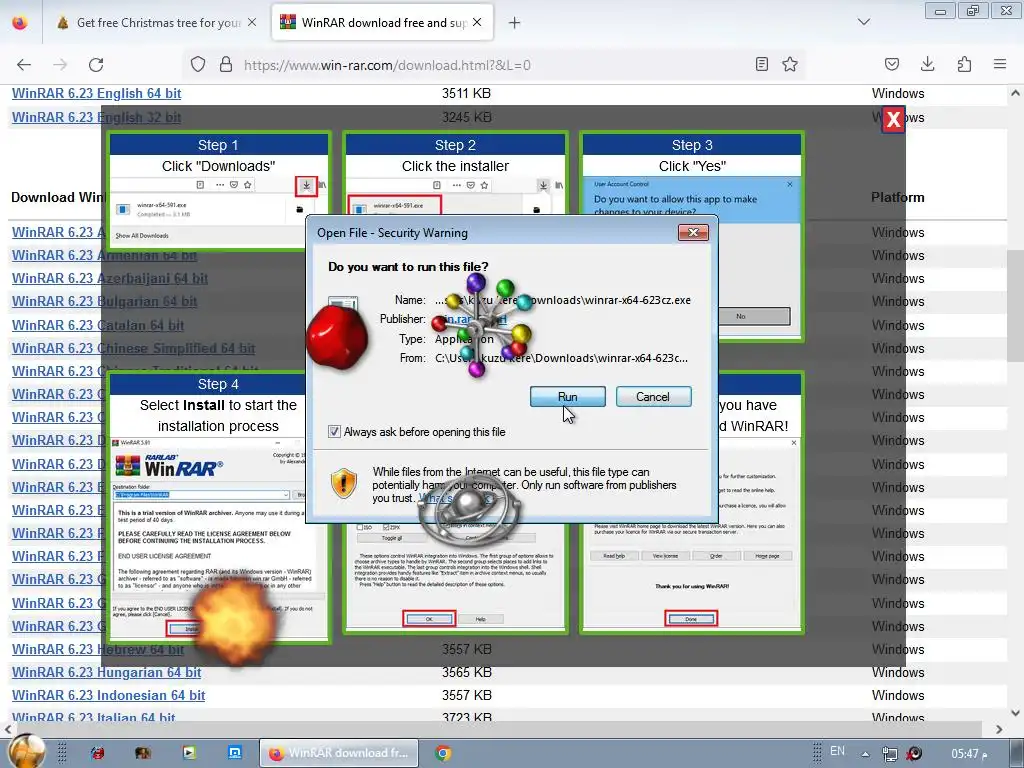Open the media player taskbar icon
1024x768 pixels.
(189, 753)
